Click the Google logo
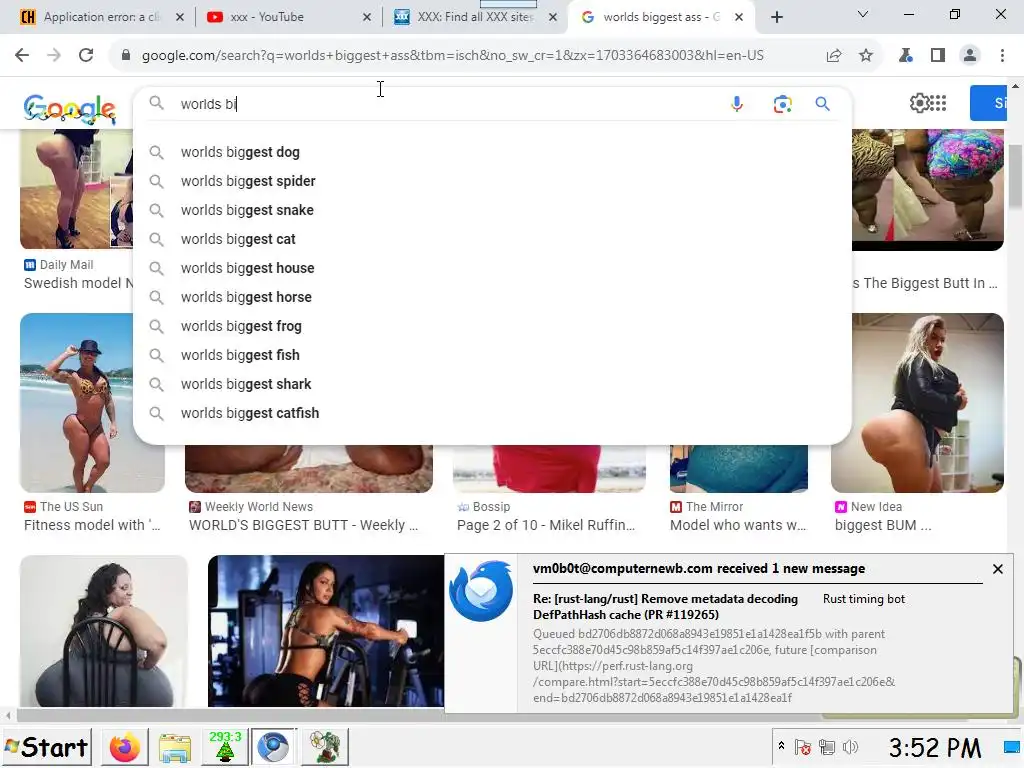 [x=70, y=108]
